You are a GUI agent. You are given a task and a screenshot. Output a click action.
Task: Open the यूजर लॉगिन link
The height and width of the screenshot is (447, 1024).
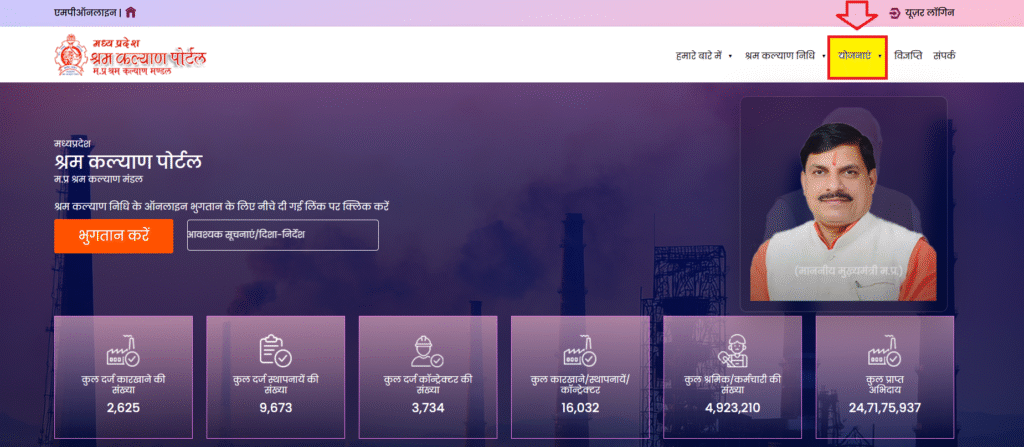pos(929,13)
